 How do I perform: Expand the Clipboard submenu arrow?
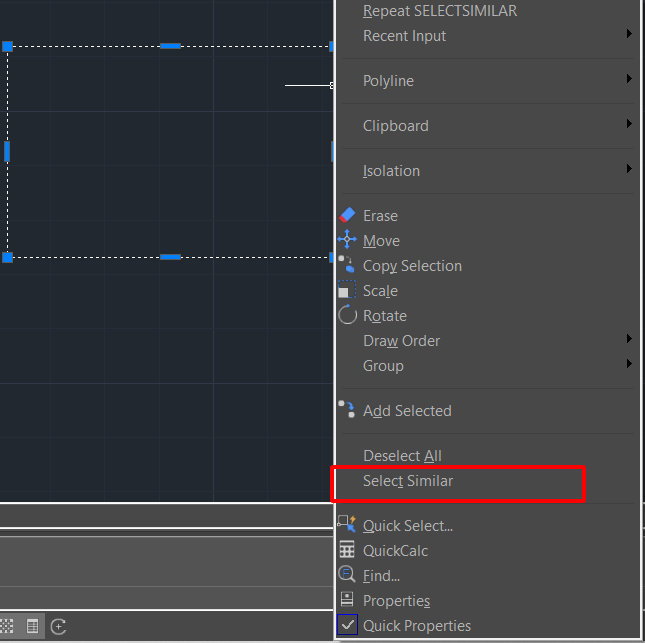[x=629, y=123]
